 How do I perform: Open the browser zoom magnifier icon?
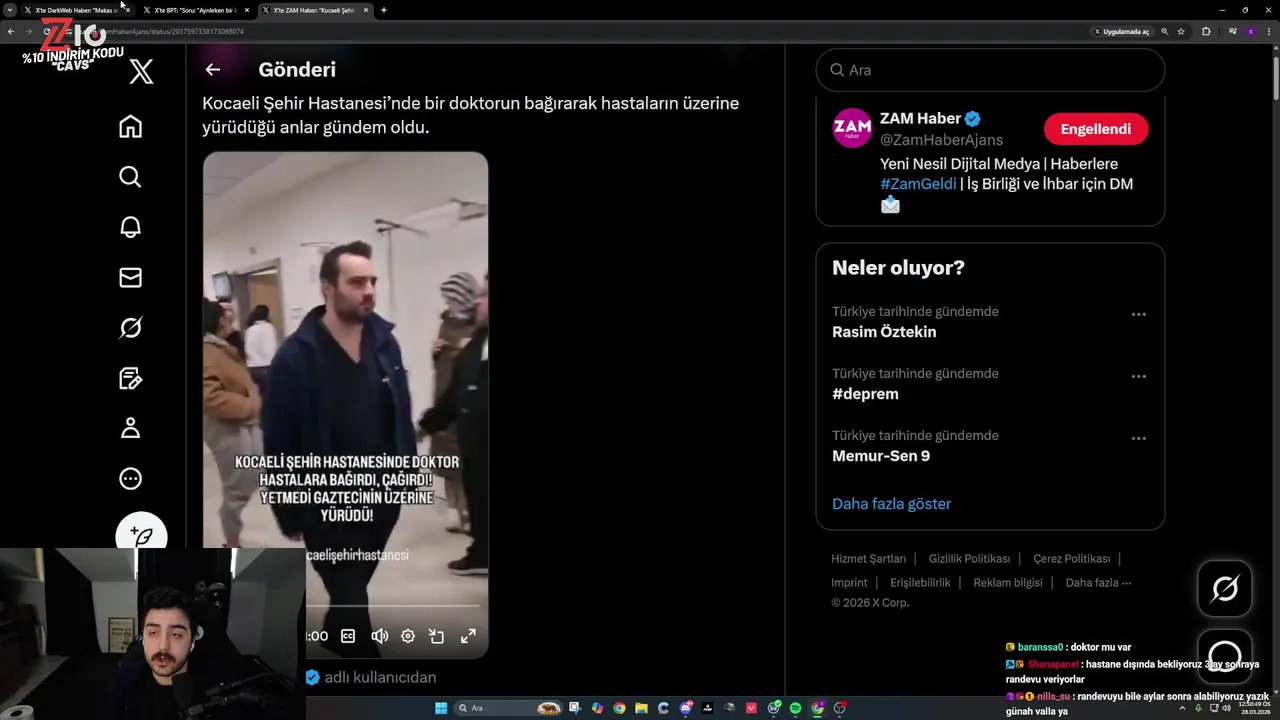[1164, 31]
